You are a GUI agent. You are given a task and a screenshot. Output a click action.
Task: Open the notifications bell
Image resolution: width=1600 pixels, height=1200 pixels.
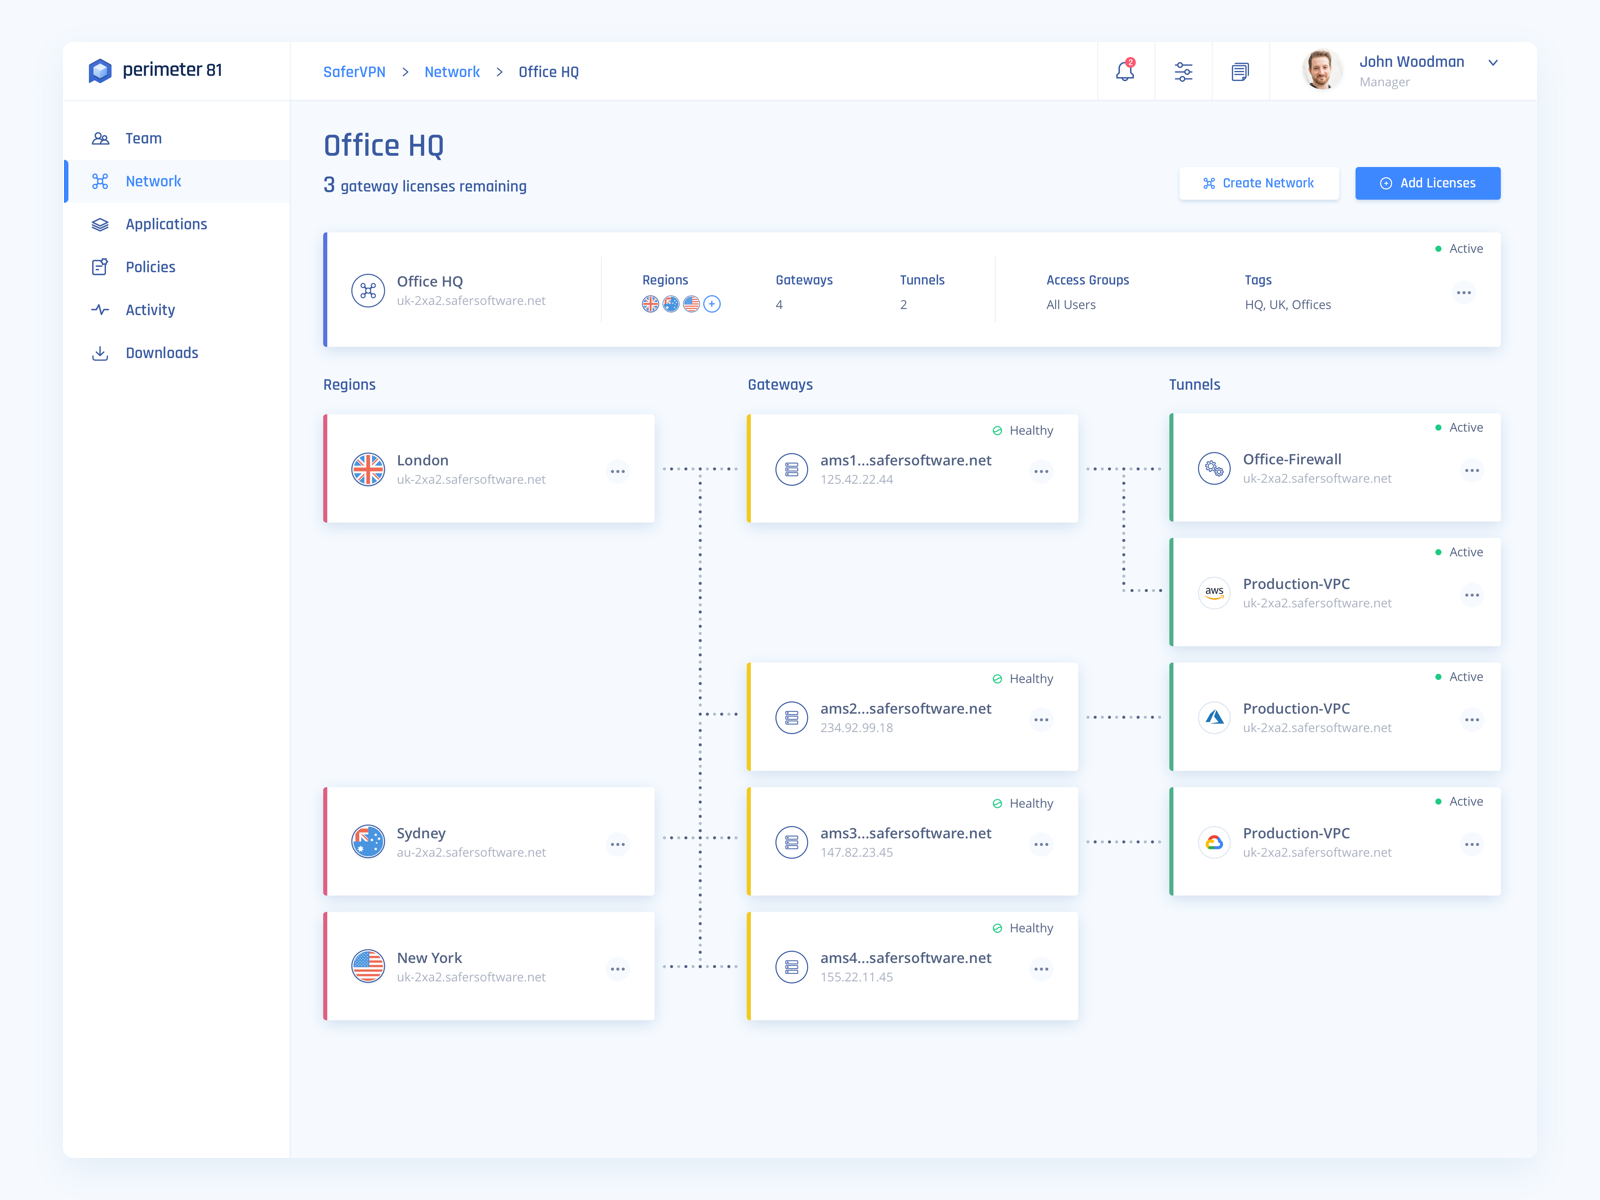[1125, 71]
